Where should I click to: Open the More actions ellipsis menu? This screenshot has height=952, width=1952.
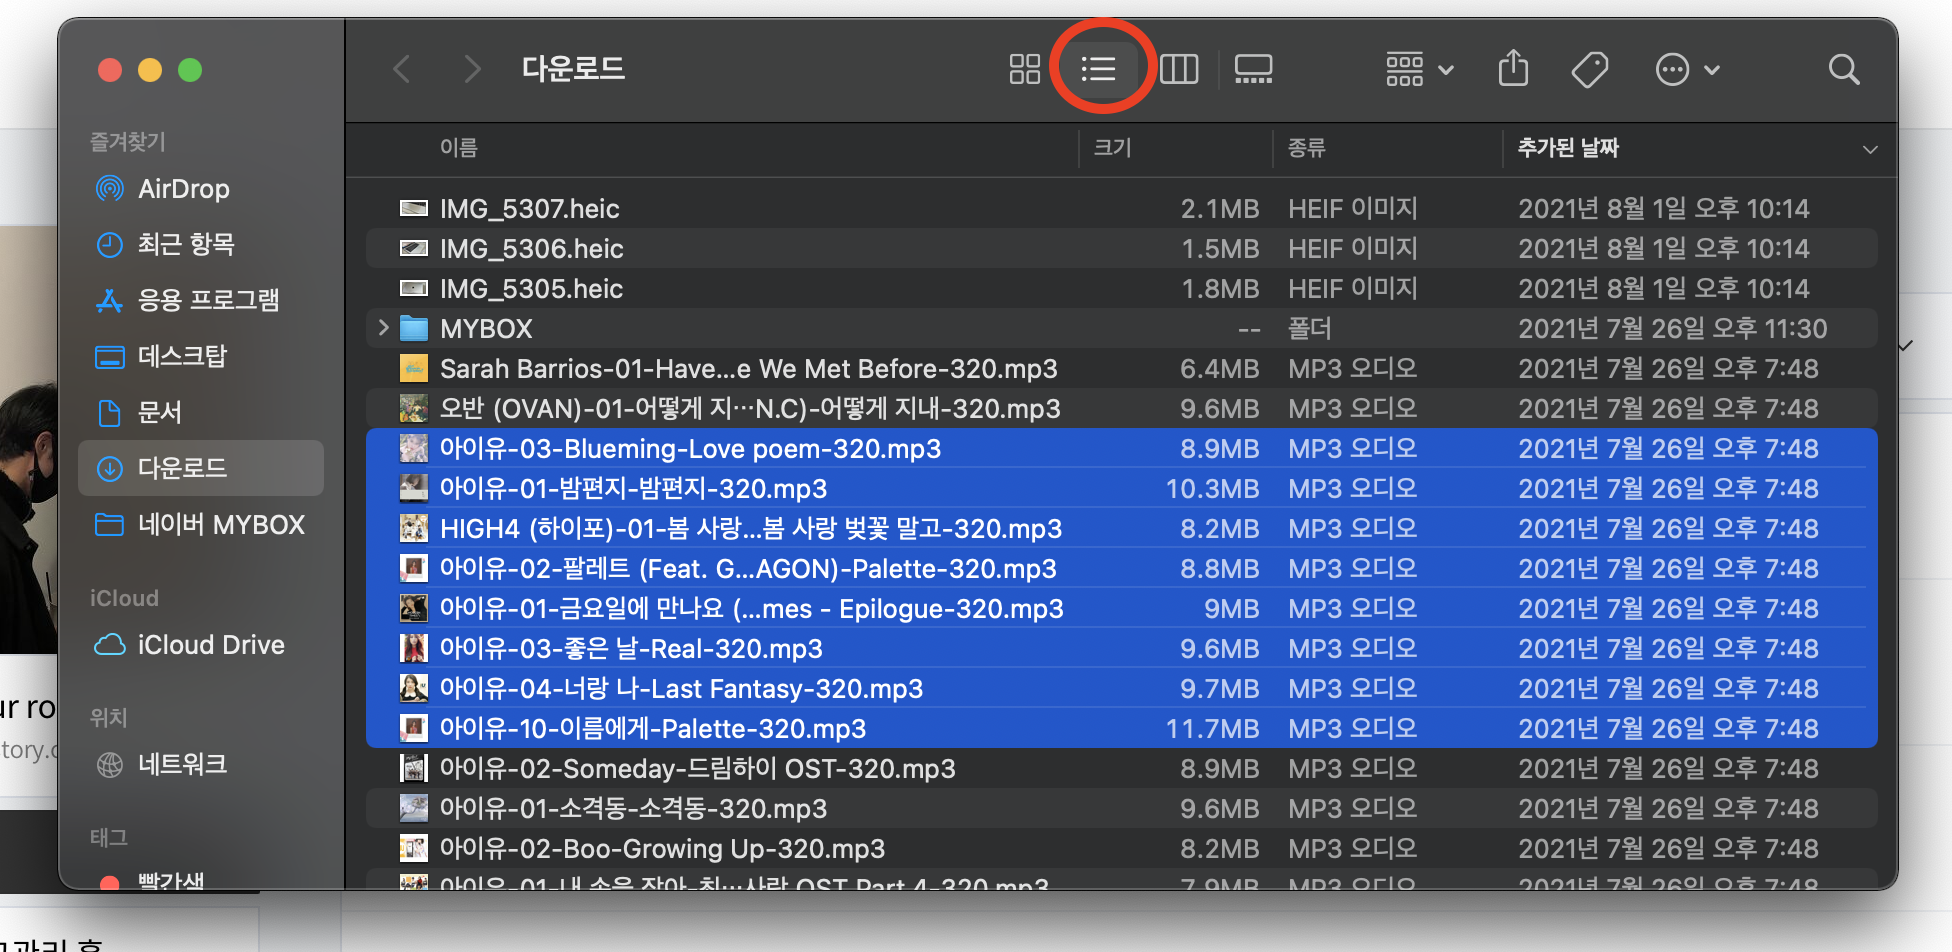pyautogui.click(x=1686, y=69)
